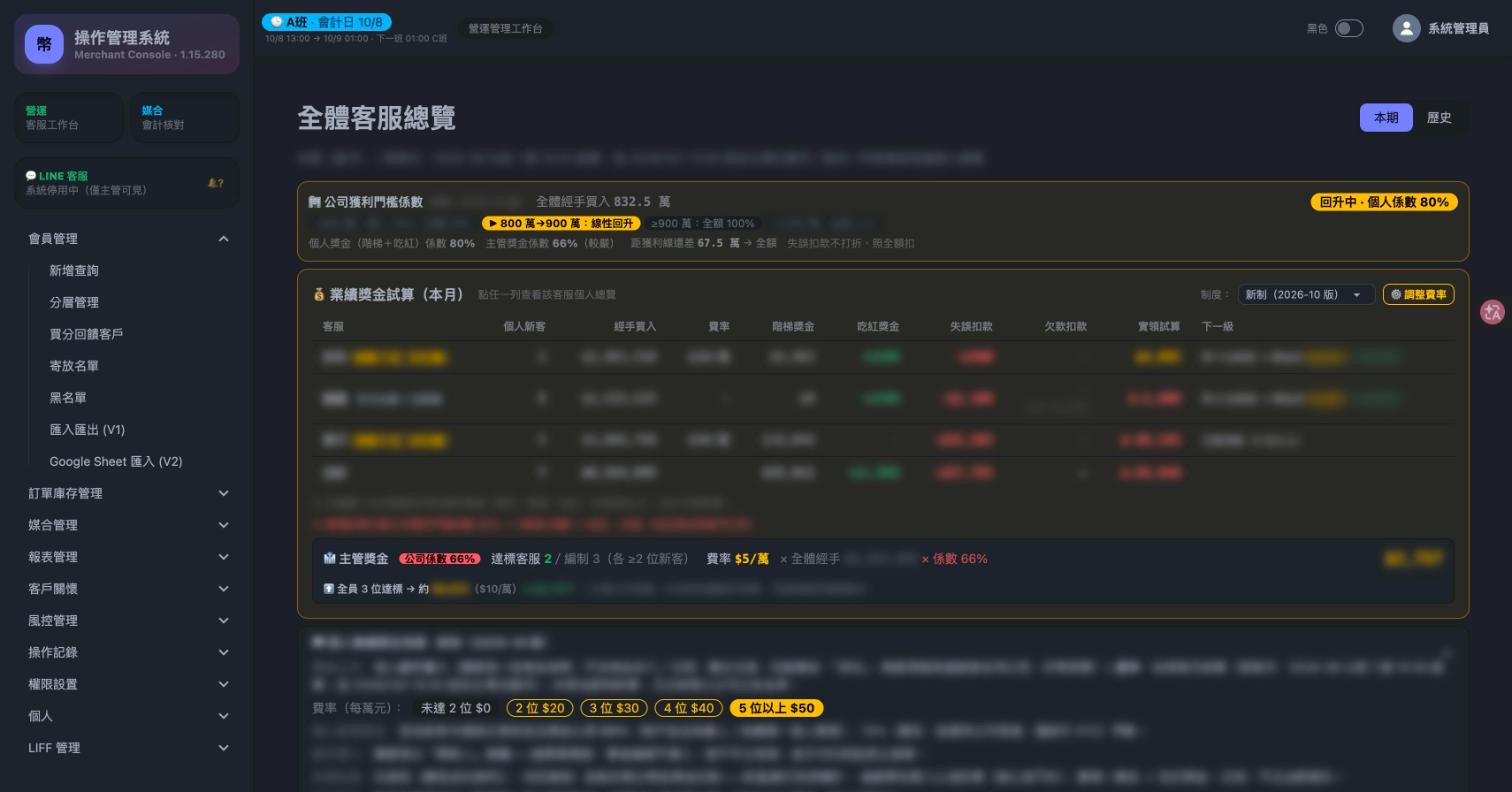Select Google Sheet 匯入 (V2)

click(x=116, y=462)
